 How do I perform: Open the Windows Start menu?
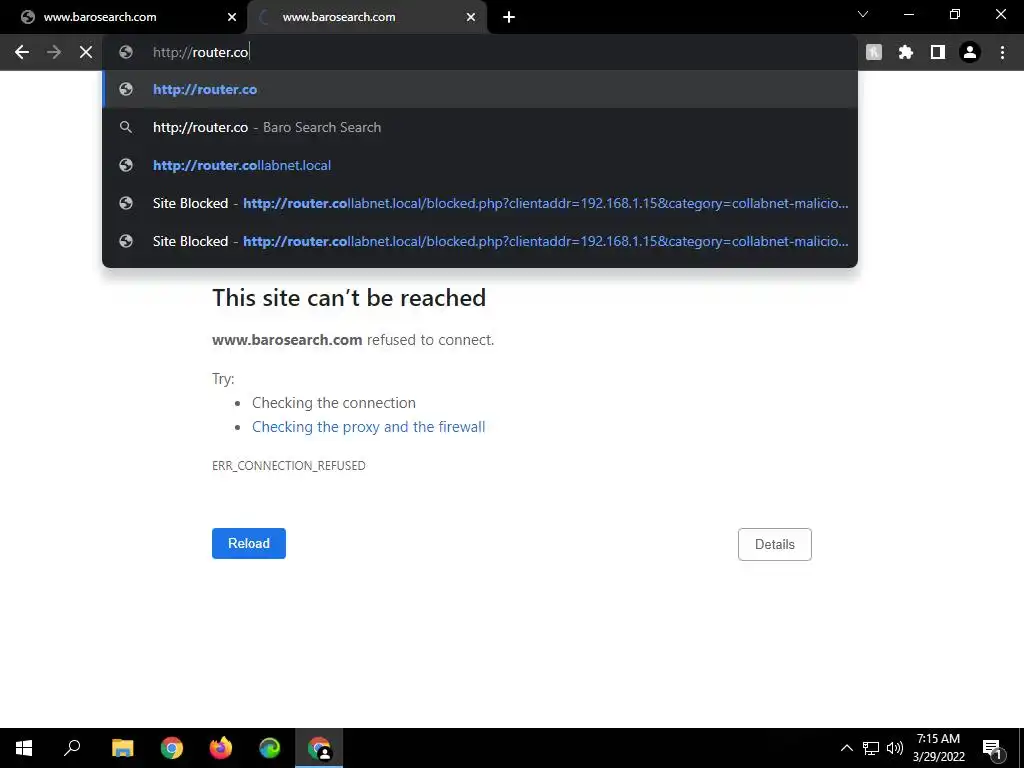[24, 748]
